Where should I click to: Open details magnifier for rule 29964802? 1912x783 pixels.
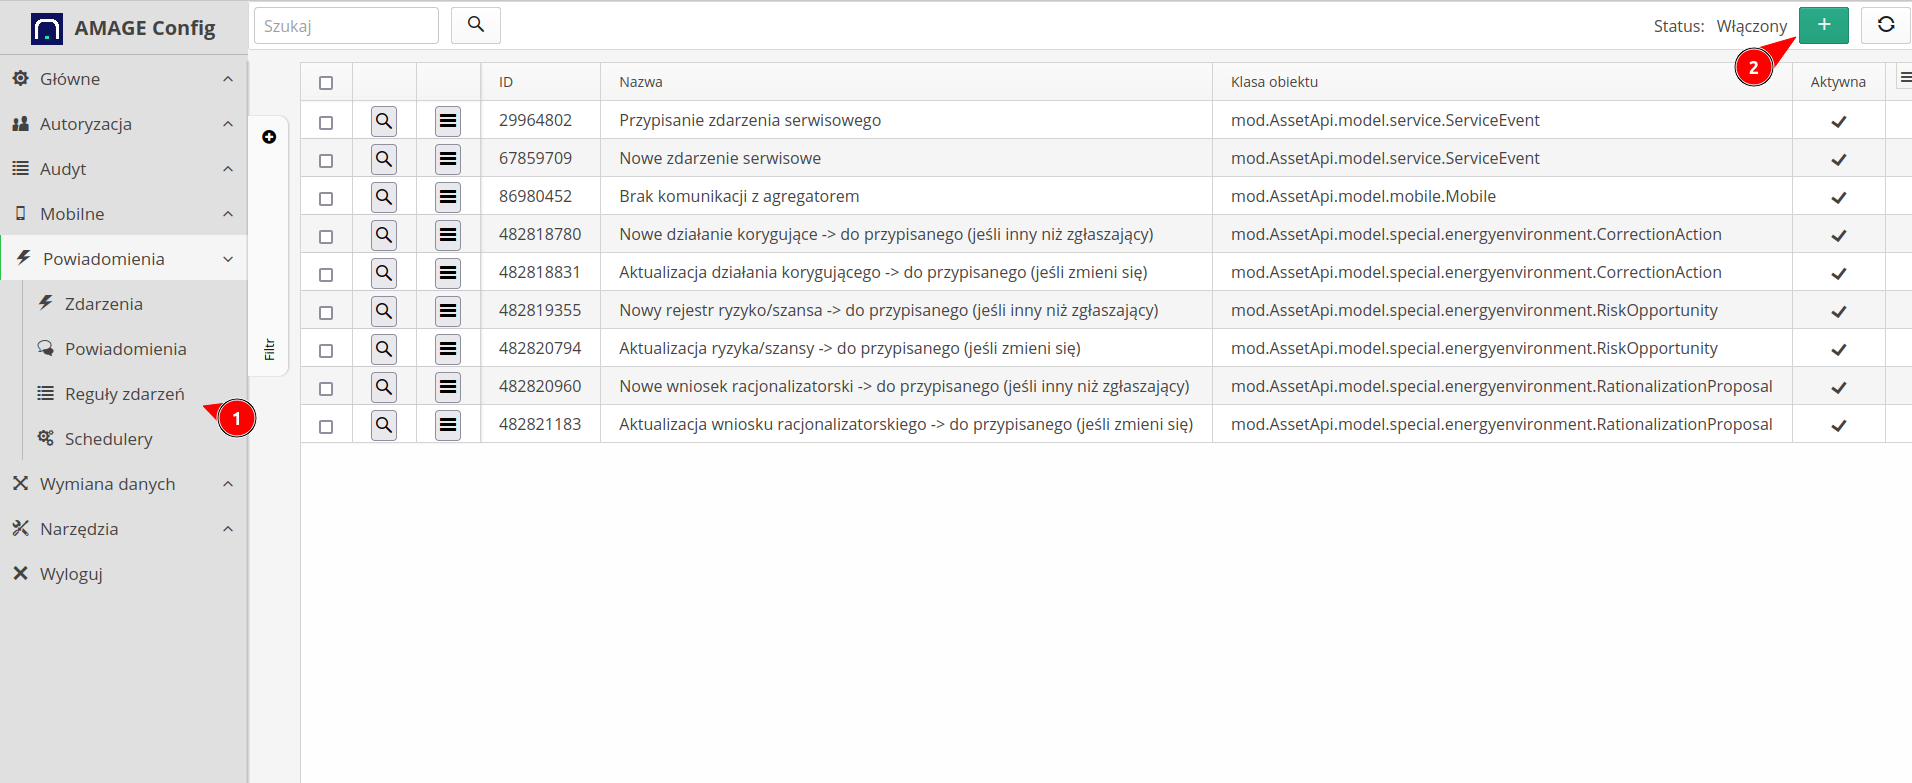pos(384,121)
